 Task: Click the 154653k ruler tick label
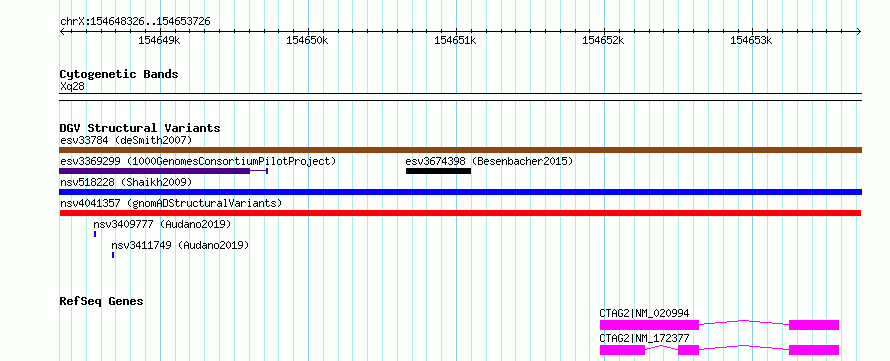[752, 41]
